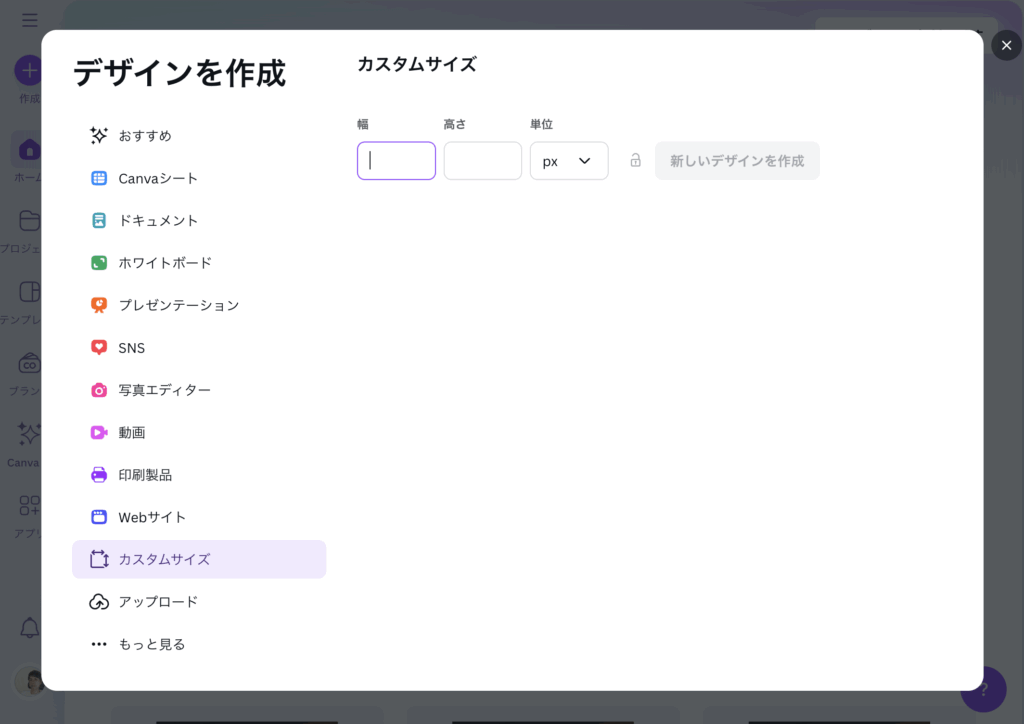The height and width of the screenshot is (724, 1024).
Task: Switch to the Webサイト category
Action: (152, 517)
